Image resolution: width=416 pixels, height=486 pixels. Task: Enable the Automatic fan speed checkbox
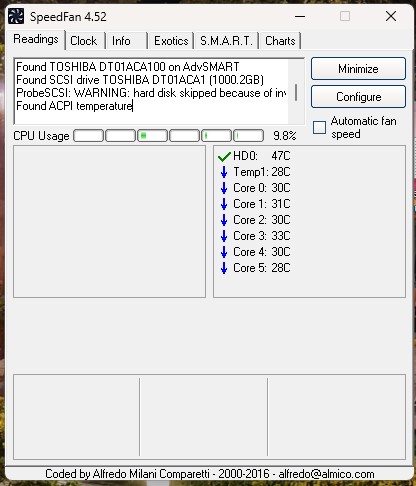(319, 127)
